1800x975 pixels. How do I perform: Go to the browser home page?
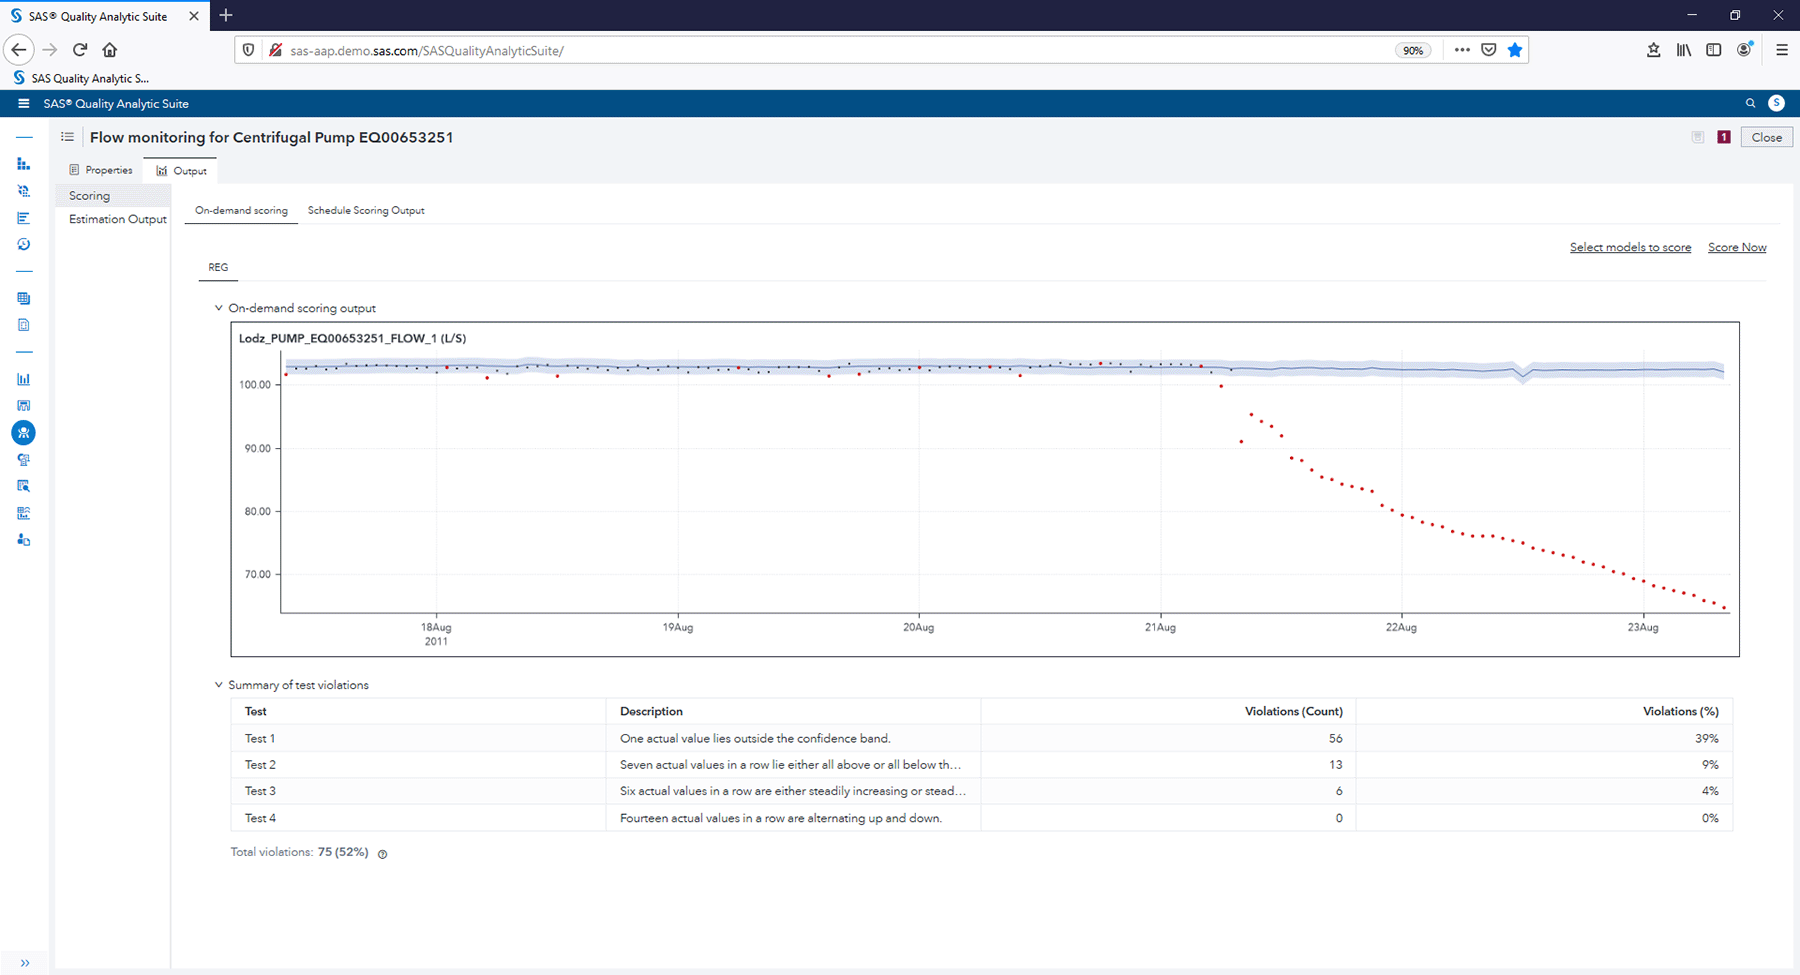point(110,50)
